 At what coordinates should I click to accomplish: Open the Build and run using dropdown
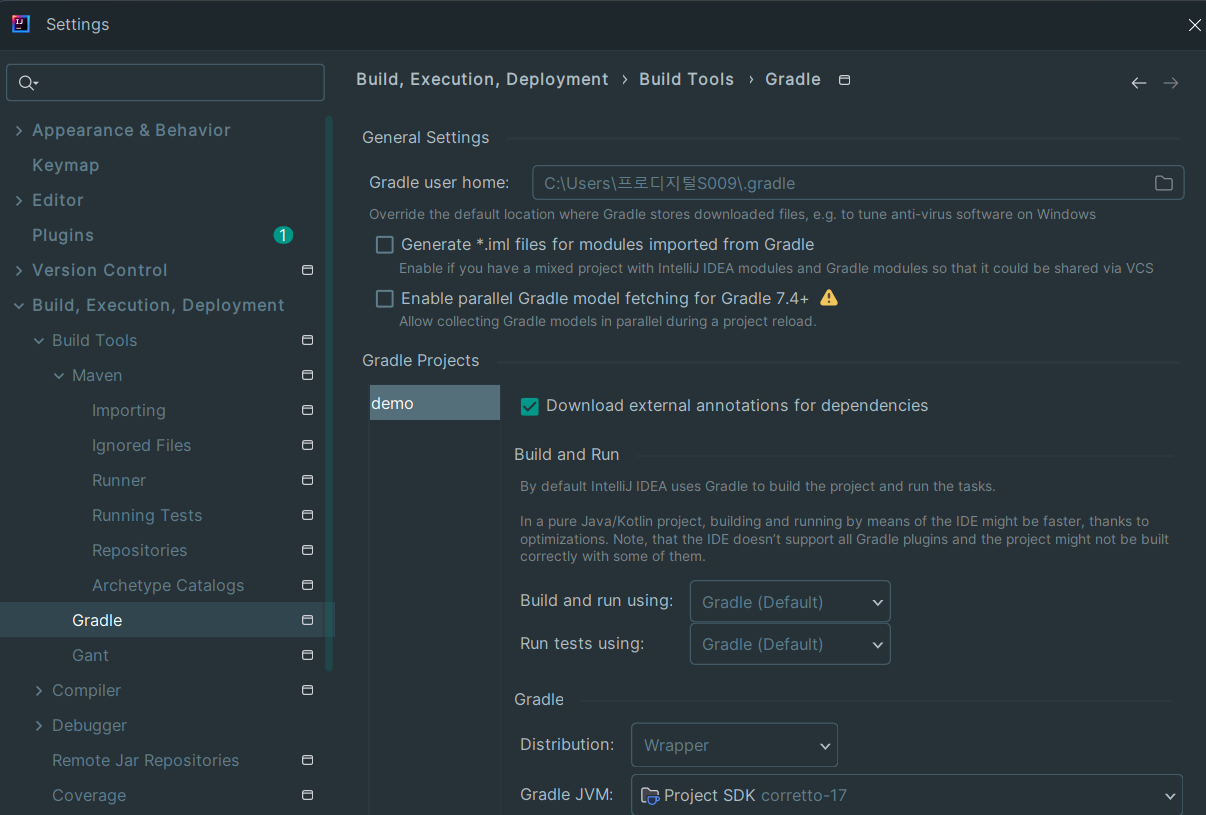point(790,602)
